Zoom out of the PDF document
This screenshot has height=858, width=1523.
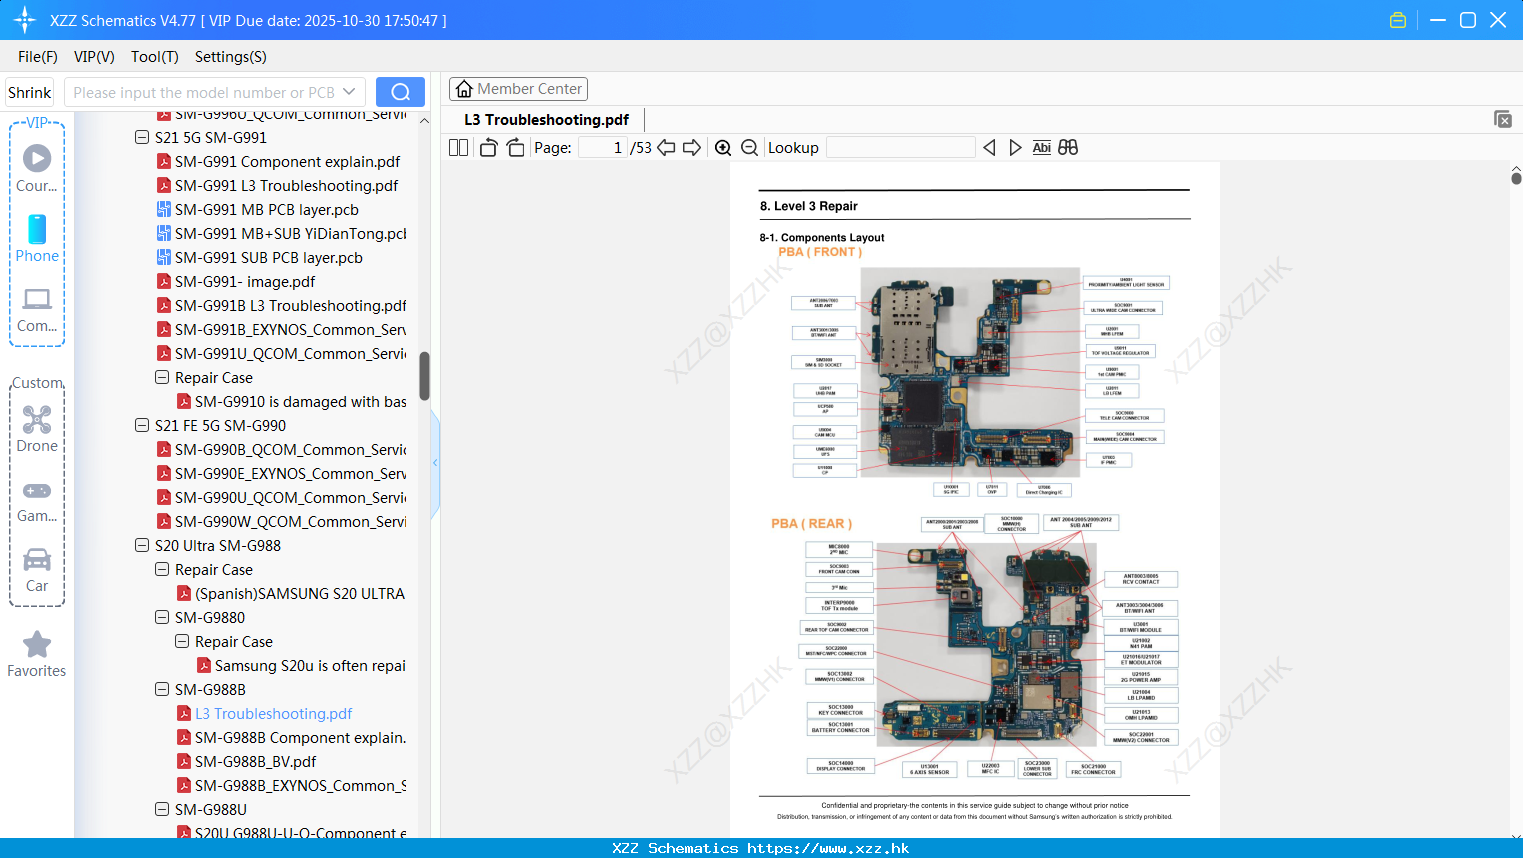tap(750, 148)
